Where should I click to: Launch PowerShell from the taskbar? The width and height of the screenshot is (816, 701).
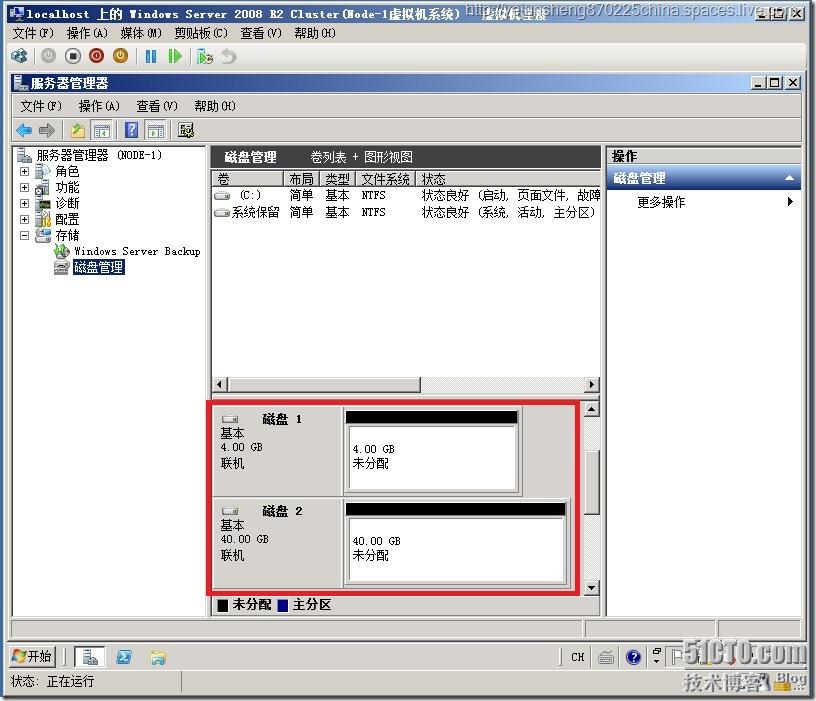pyautogui.click(x=124, y=657)
